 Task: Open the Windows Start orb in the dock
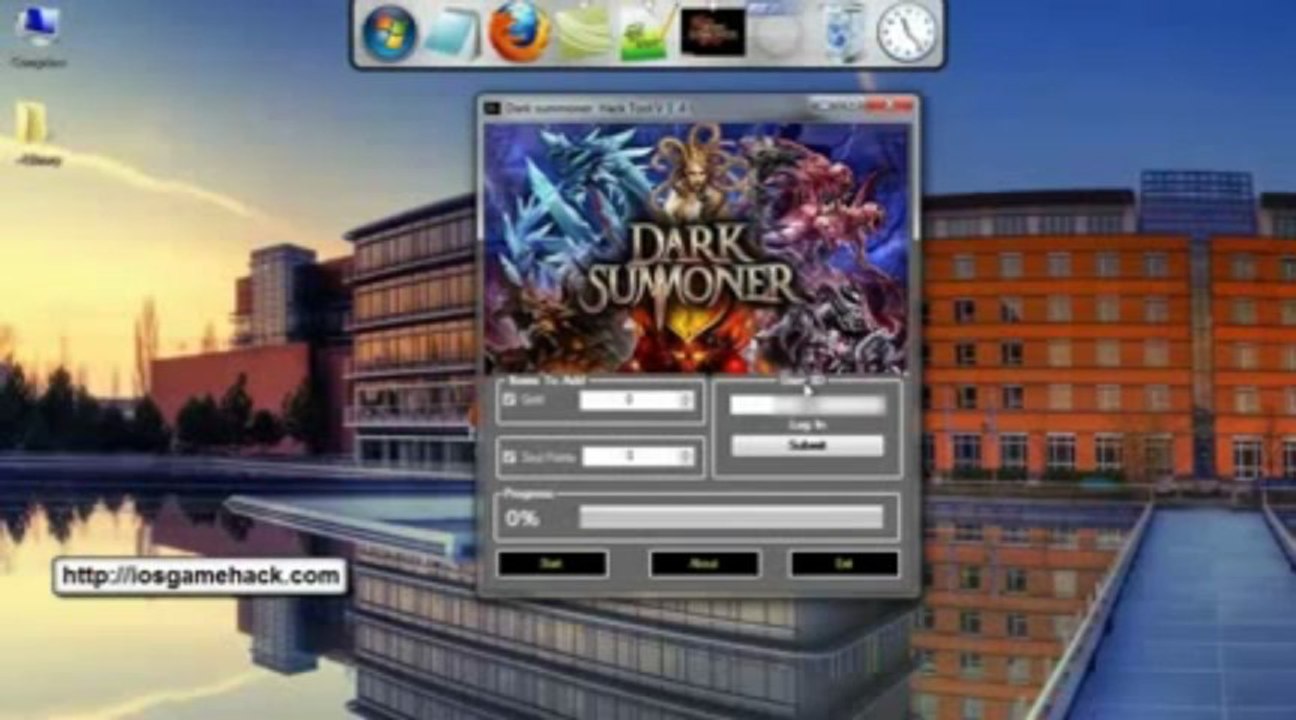pyautogui.click(x=389, y=32)
